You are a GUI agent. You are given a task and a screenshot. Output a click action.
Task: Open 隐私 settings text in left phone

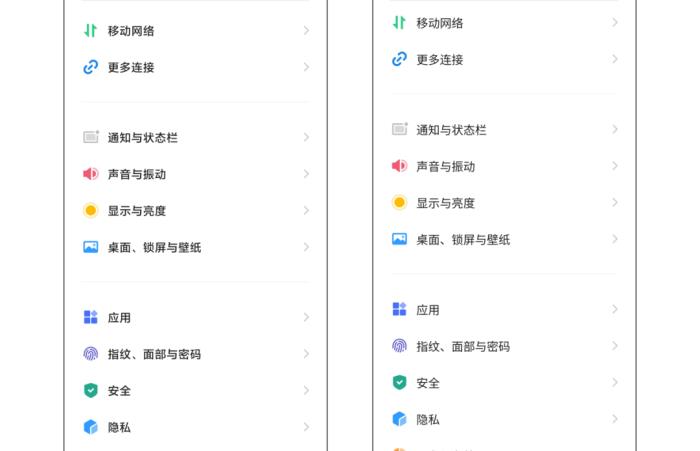119,427
